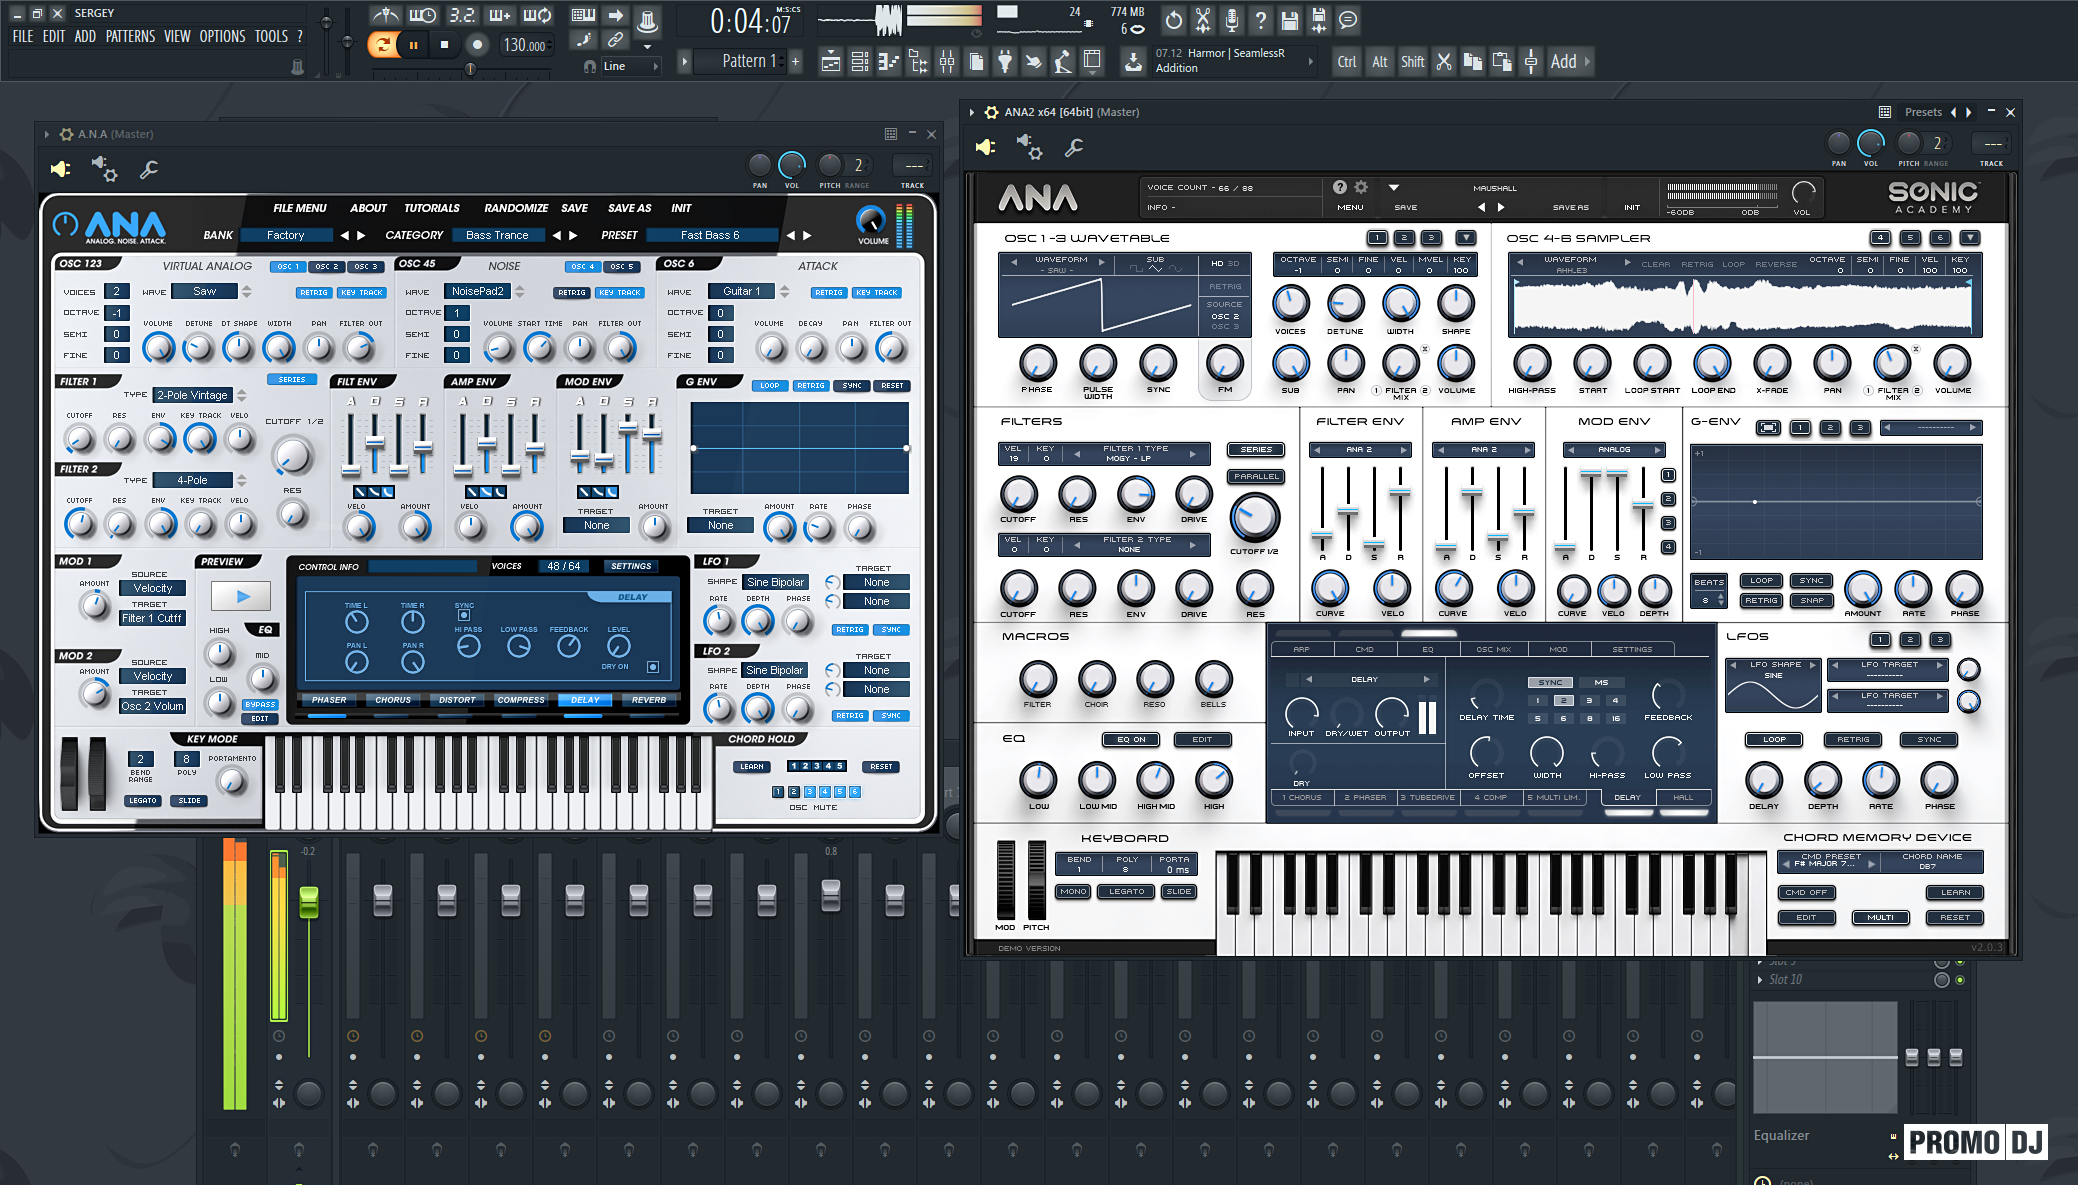Open the piano roll icon

coord(889,62)
